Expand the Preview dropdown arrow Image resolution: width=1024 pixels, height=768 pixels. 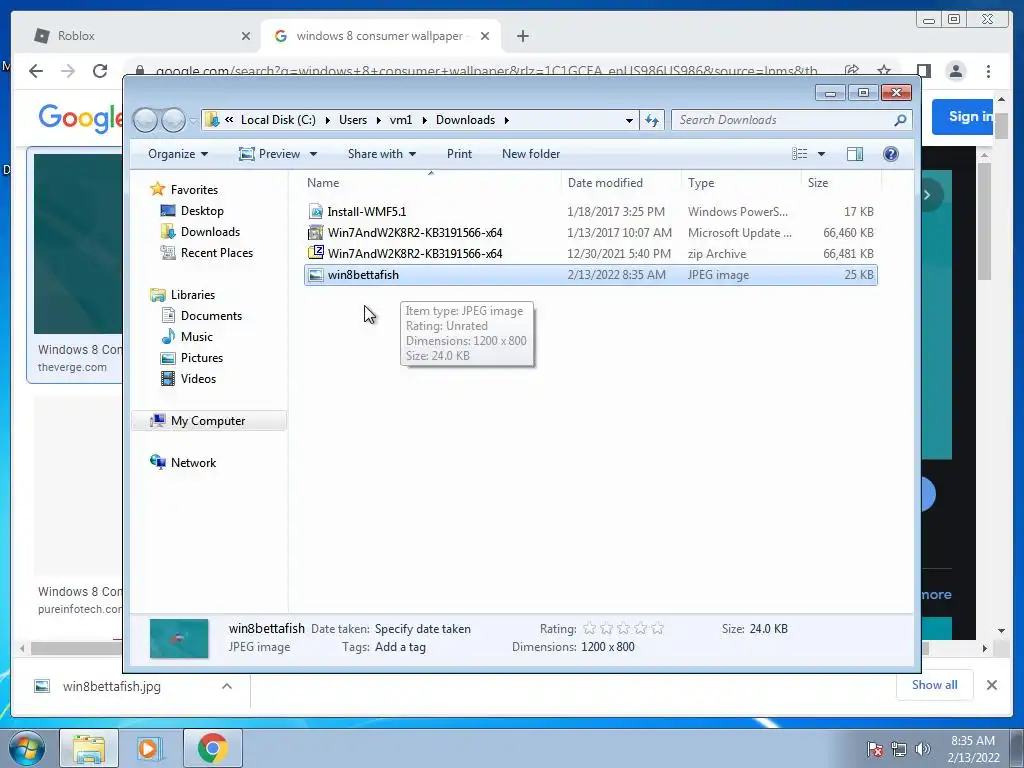(x=313, y=154)
